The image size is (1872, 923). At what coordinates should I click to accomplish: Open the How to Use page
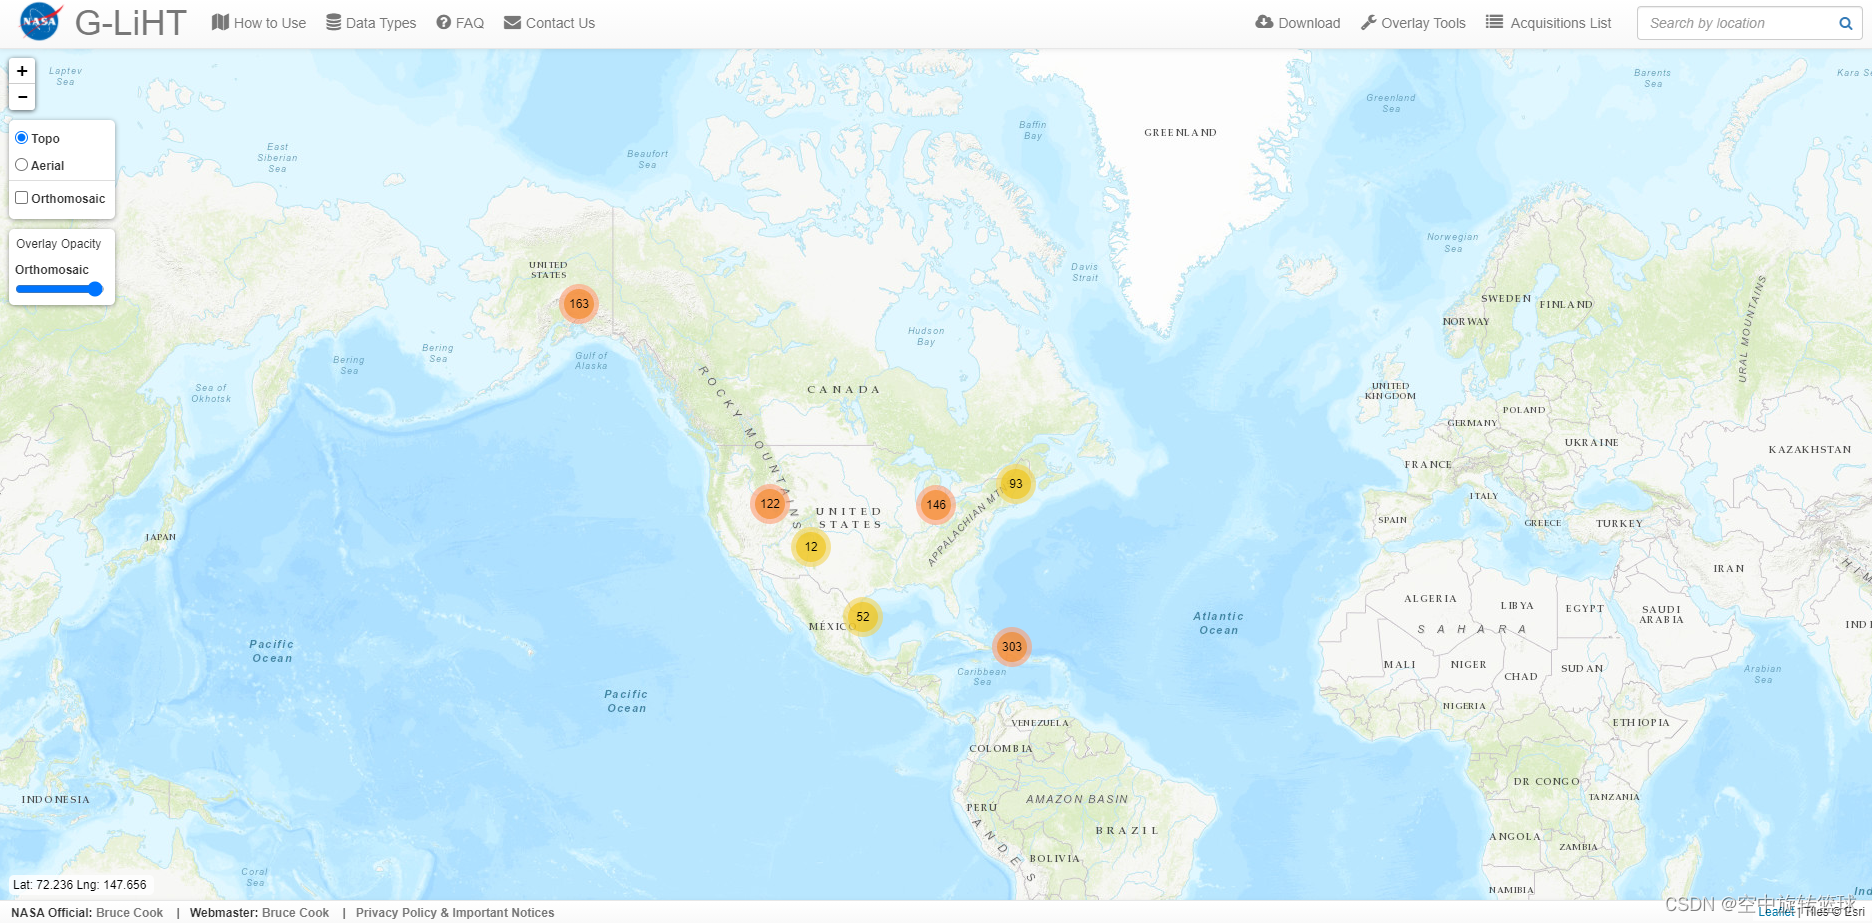[x=259, y=23]
